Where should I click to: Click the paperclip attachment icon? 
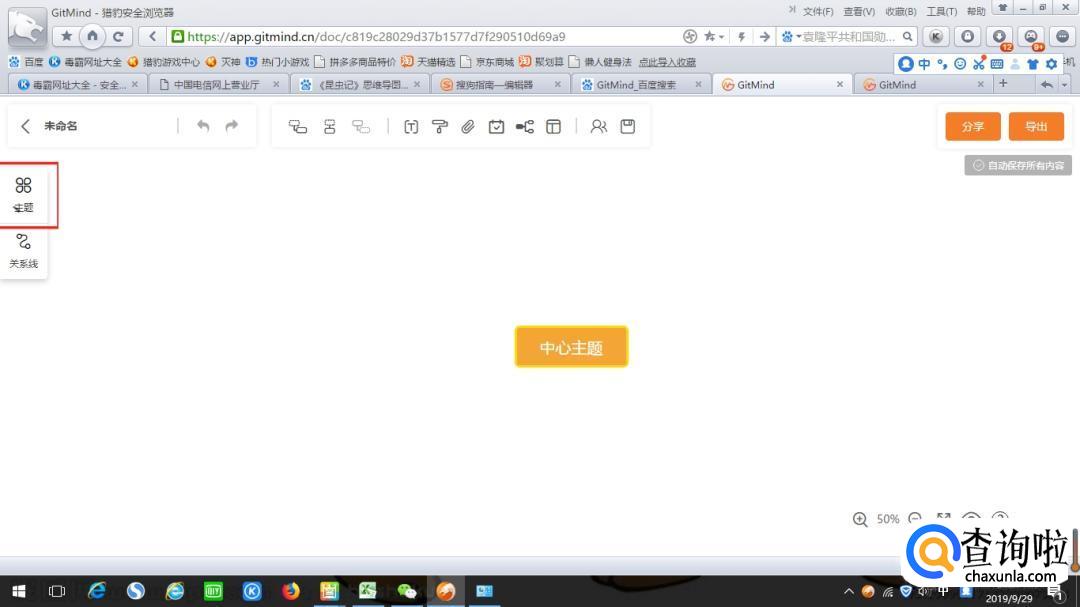468,127
